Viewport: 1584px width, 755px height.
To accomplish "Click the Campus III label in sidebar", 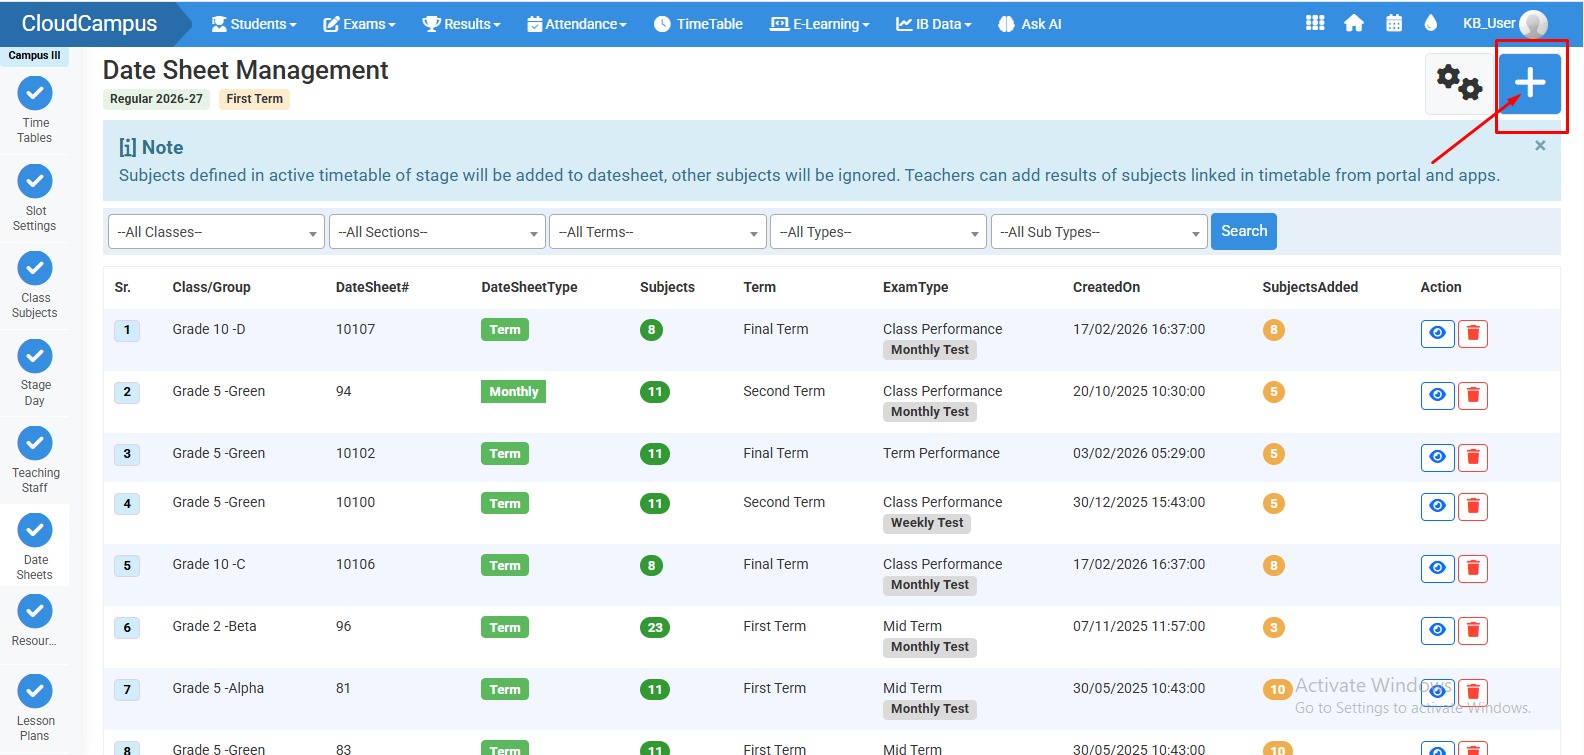I will click(x=34, y=56).
